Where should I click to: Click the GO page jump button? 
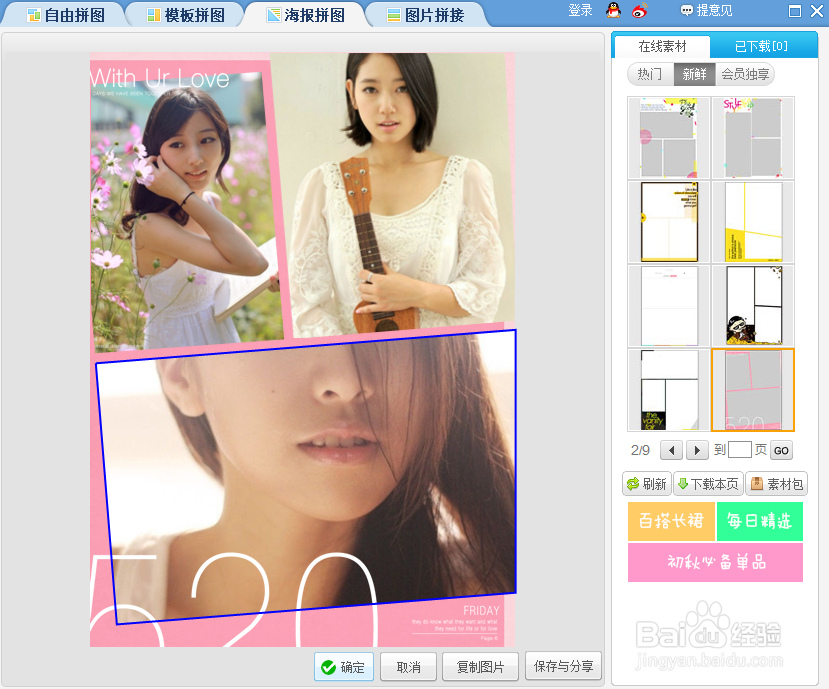point(781,451)
